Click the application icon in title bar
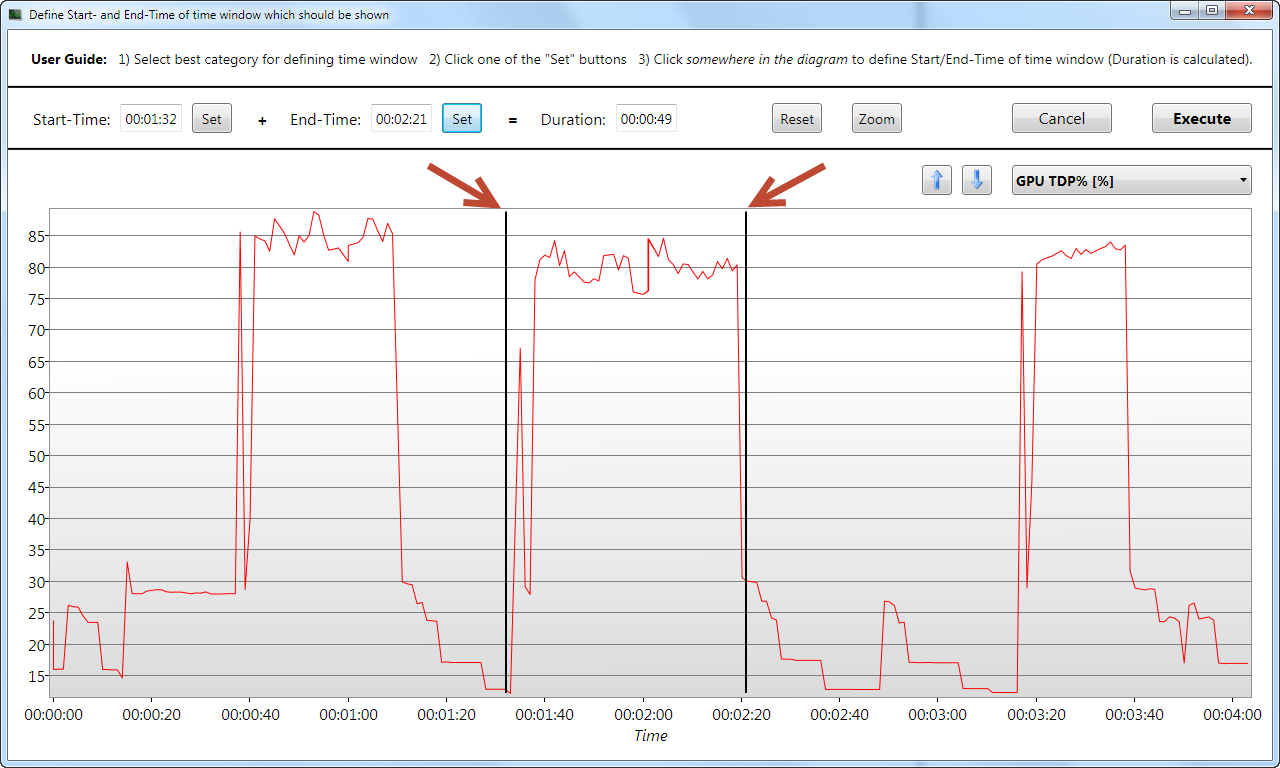 click(15, 15)
